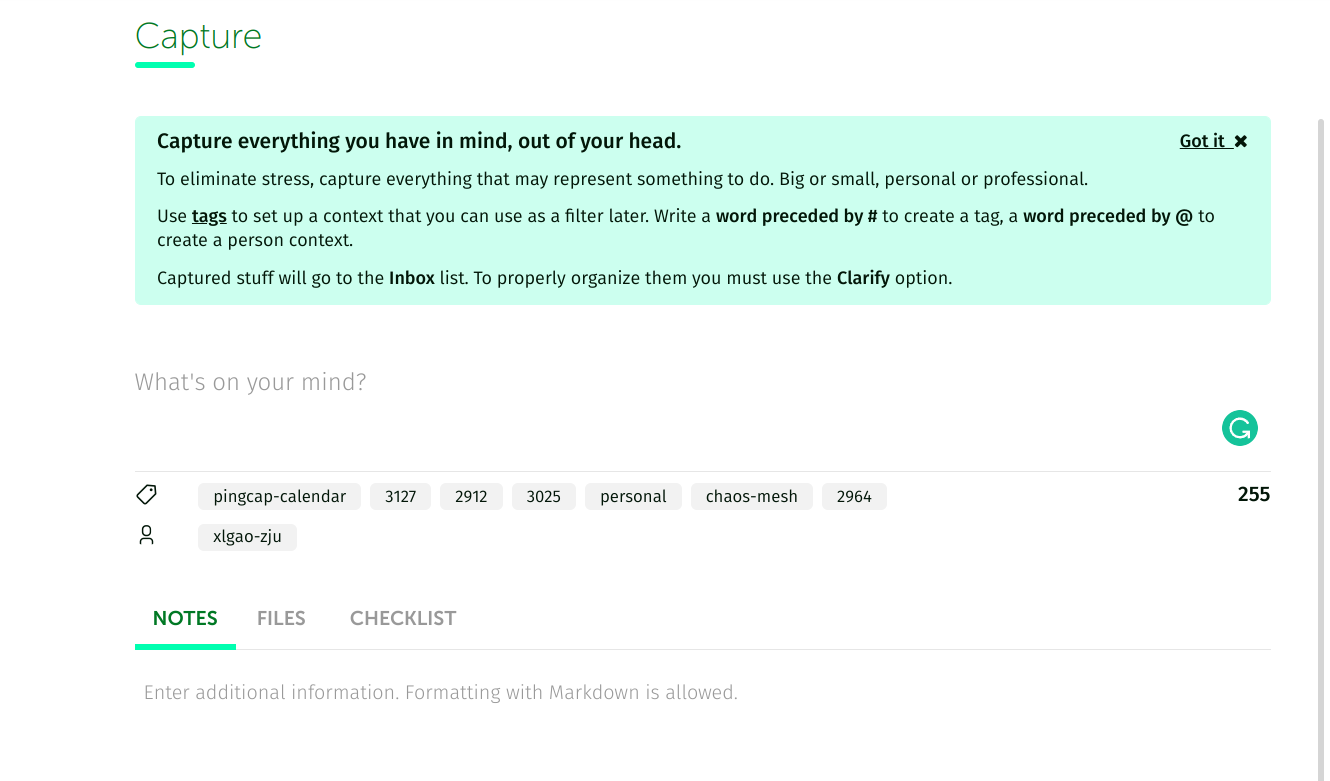Viewport: 1330px width, 781px height.
Task: Select the pingcap-calendar tag
Action: [279, 496]
